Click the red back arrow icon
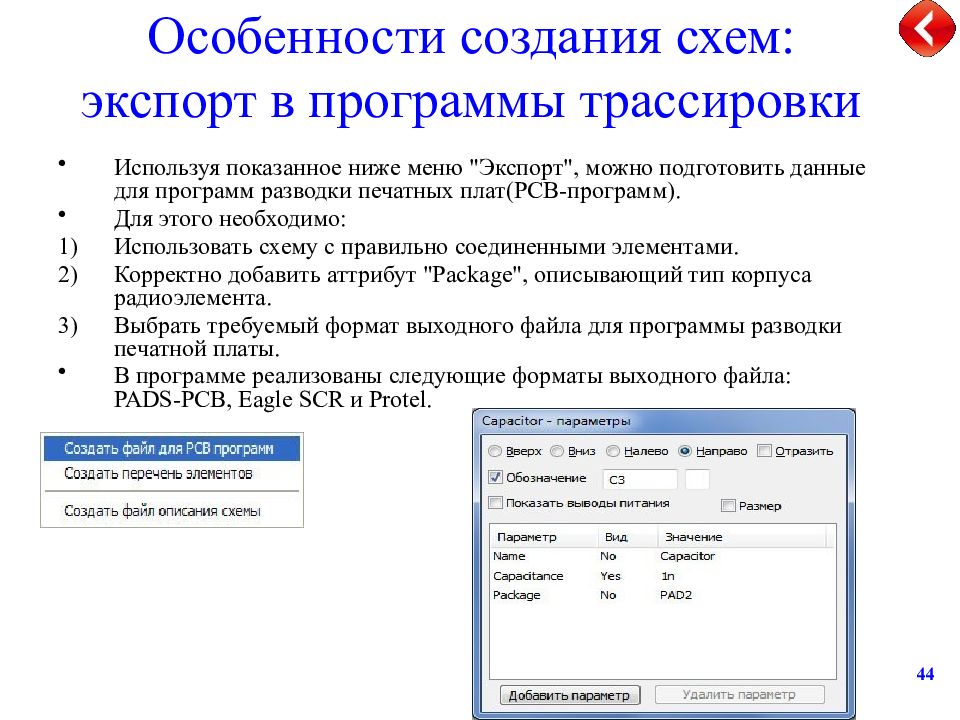 926,28
